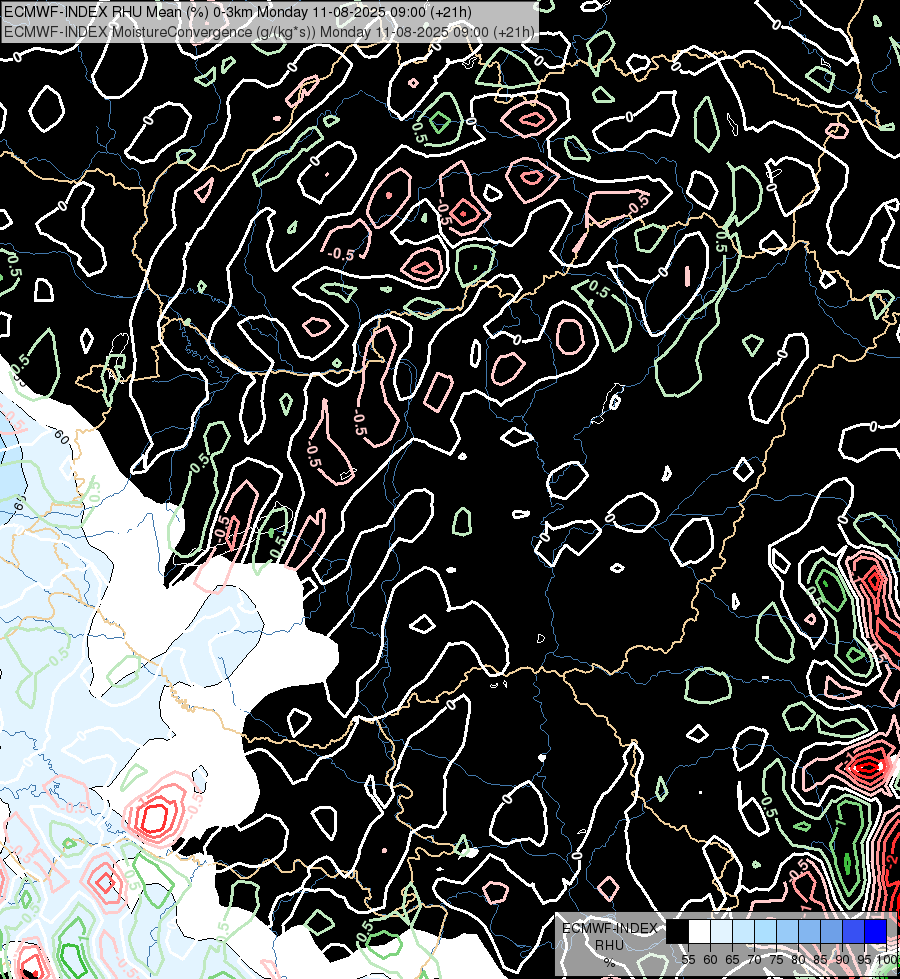The height and width of the screenshot is (979, 900).
Task: Click the 100 legend tick label
Action: [x=887, y=960]
